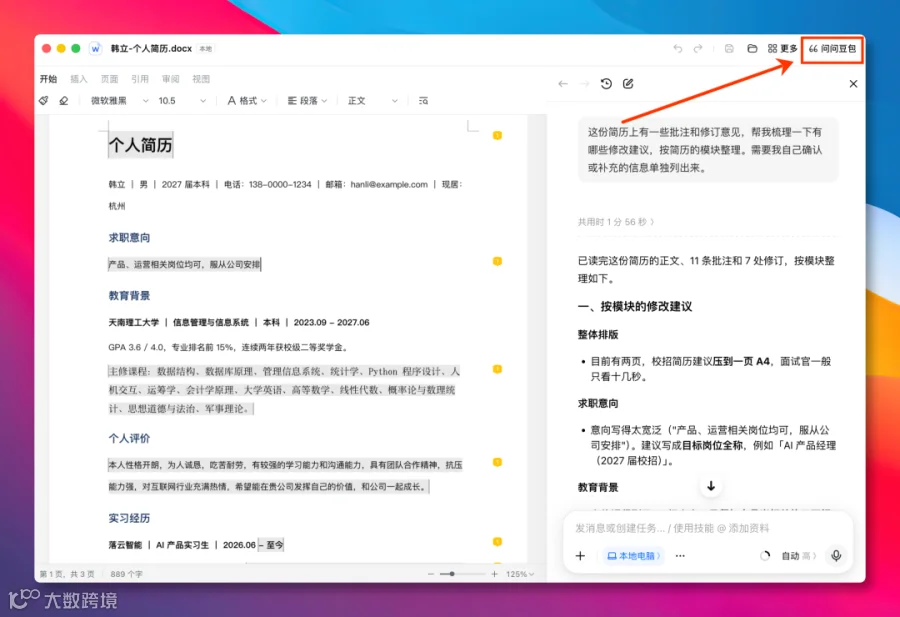Switch to the 审阅 tab
The image size is (900, 617).
point(170,79)
